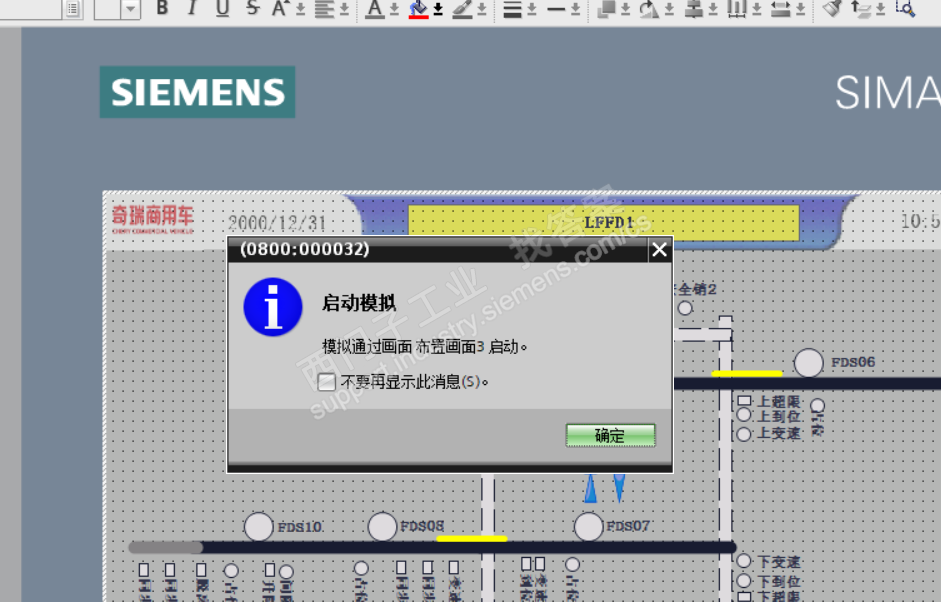Viewport: 941px width, 602px height.
Task: Click the make same size icon
Action: [x=780, y=9]
